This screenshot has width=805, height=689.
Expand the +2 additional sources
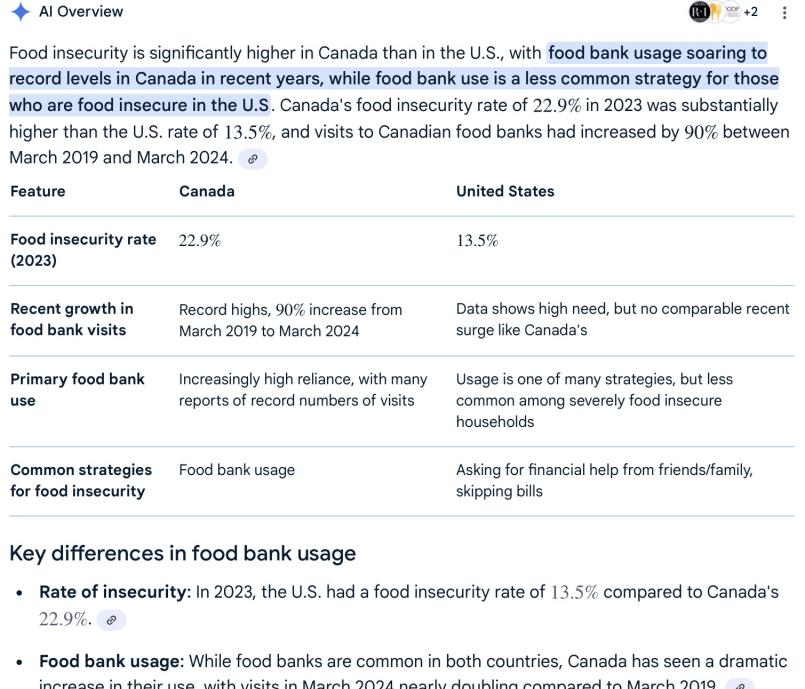(x=750, y=12)
